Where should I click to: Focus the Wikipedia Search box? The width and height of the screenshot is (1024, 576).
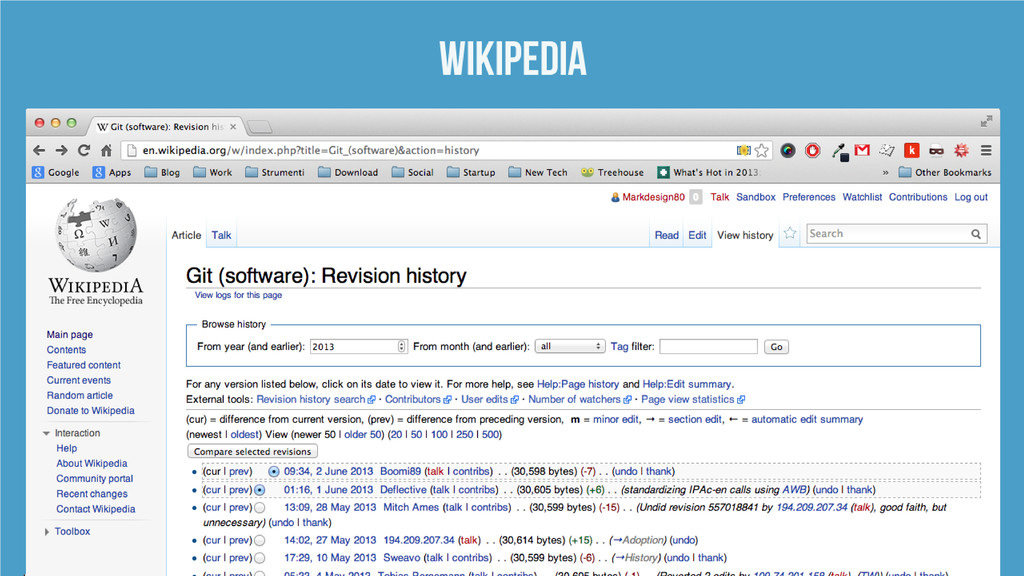[x=888, y=234]
